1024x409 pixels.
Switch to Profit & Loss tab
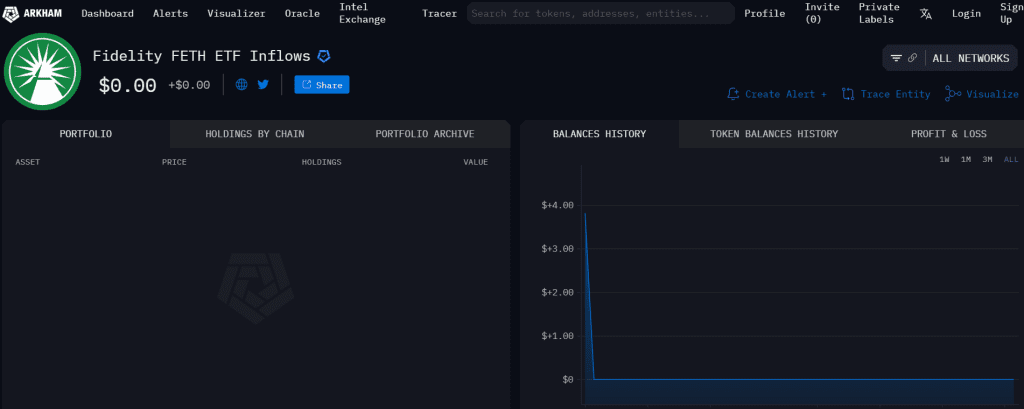[949, 134]
